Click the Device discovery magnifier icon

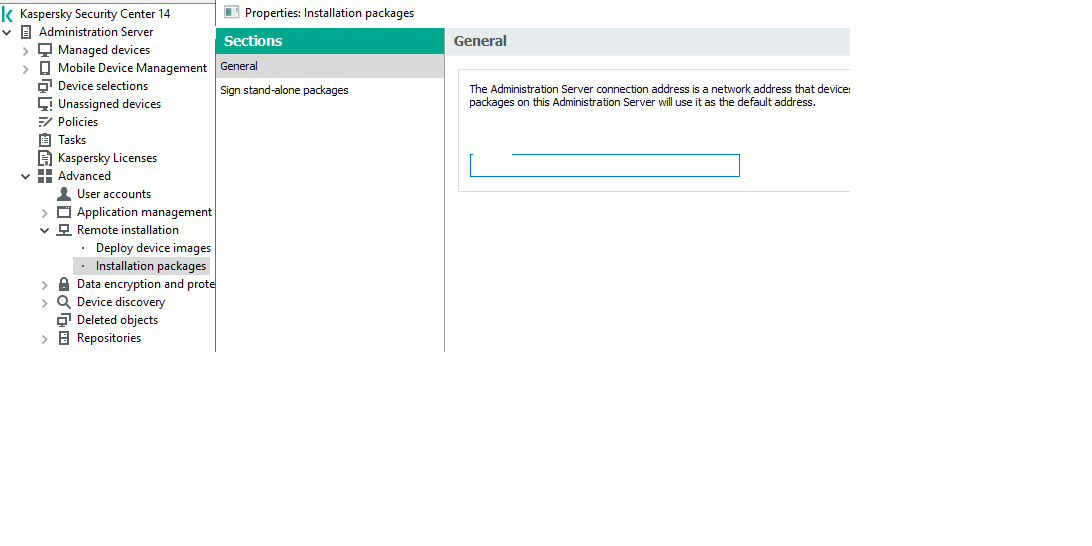pos(64,302)
